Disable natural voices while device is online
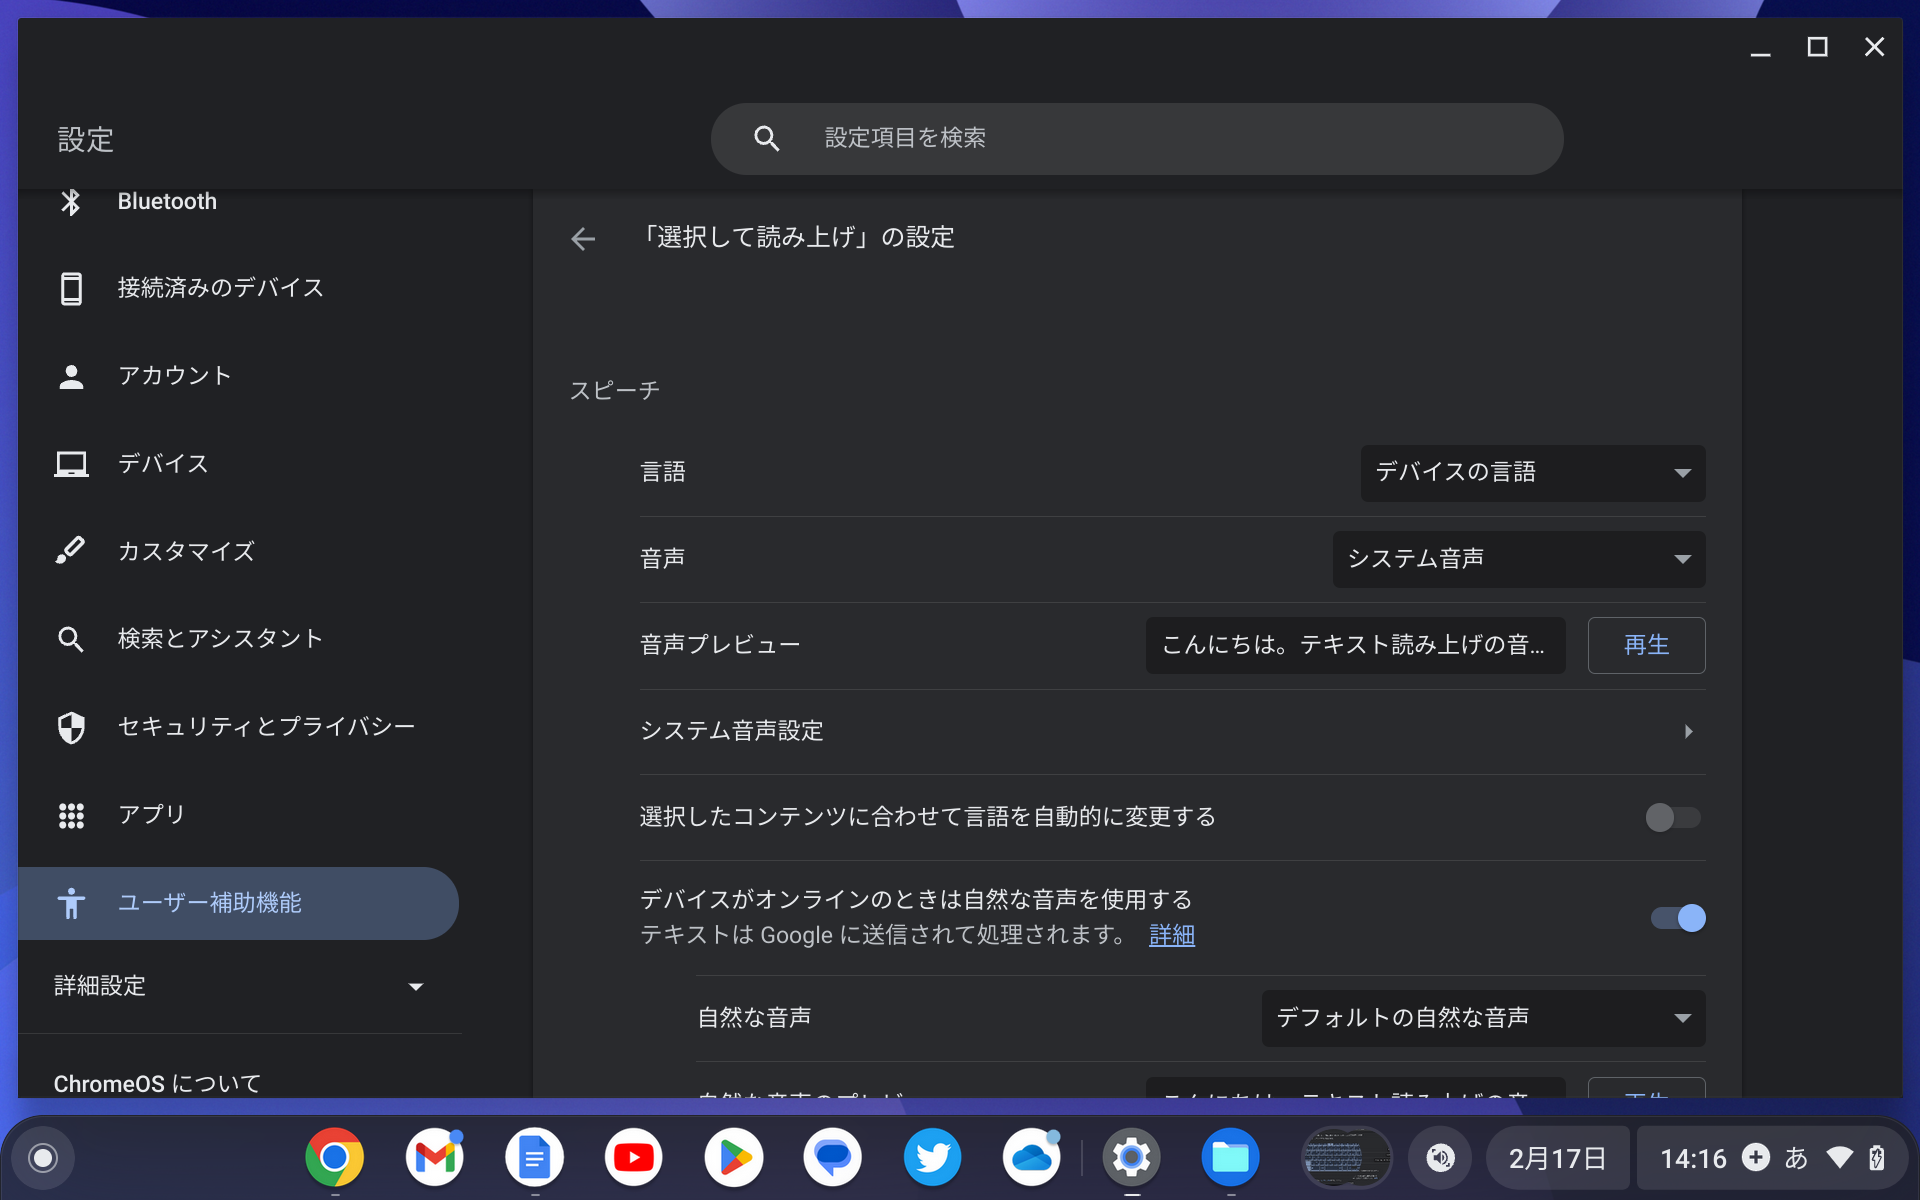 tap(1676, 917)
